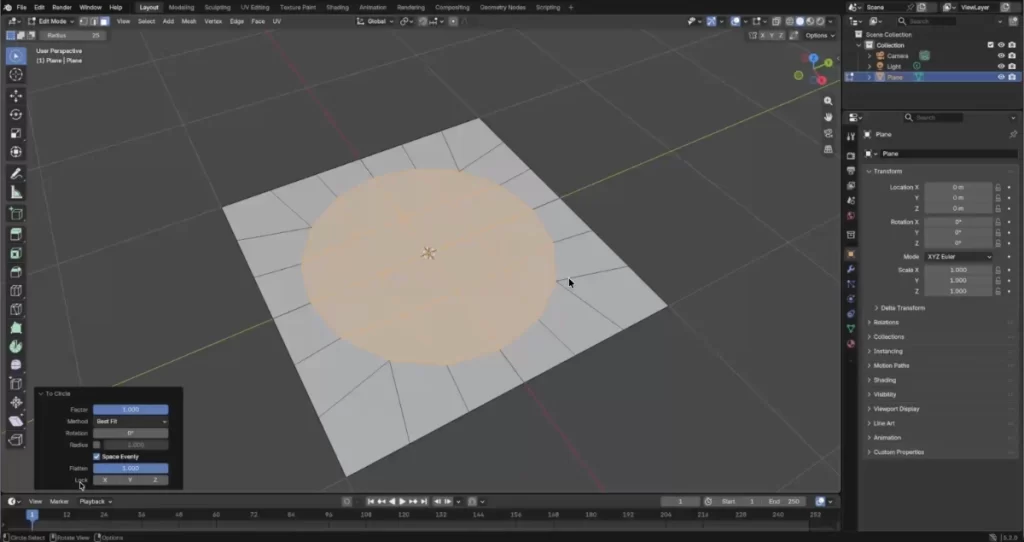The height and width of the screenshot is (542, 1024).
Task: Select the Loop Cut tool
Action: tap(16, 291)
